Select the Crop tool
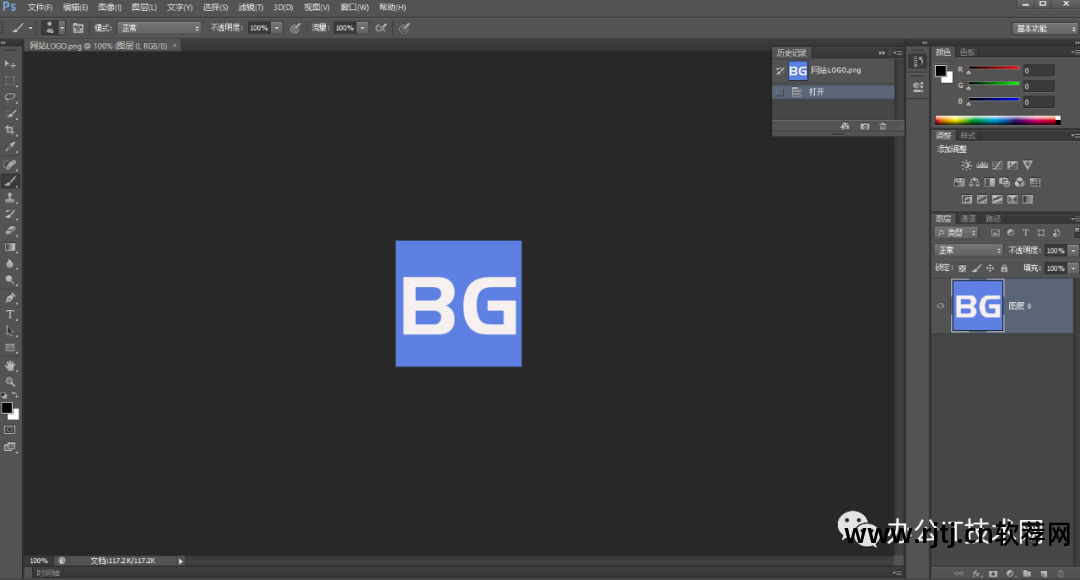 [10, 130]
